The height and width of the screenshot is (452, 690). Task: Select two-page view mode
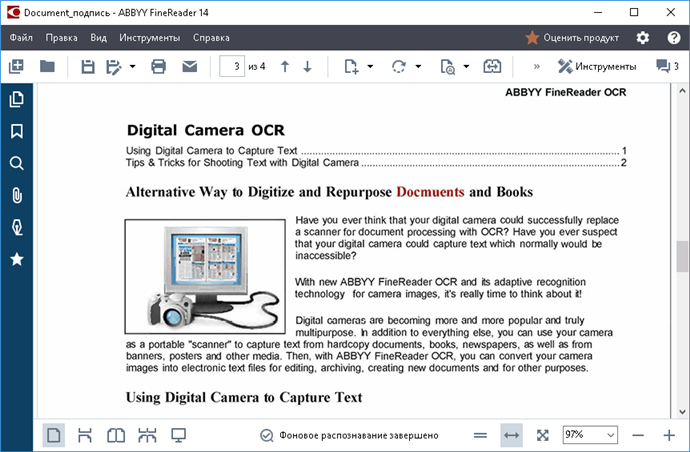pos(116,435)
